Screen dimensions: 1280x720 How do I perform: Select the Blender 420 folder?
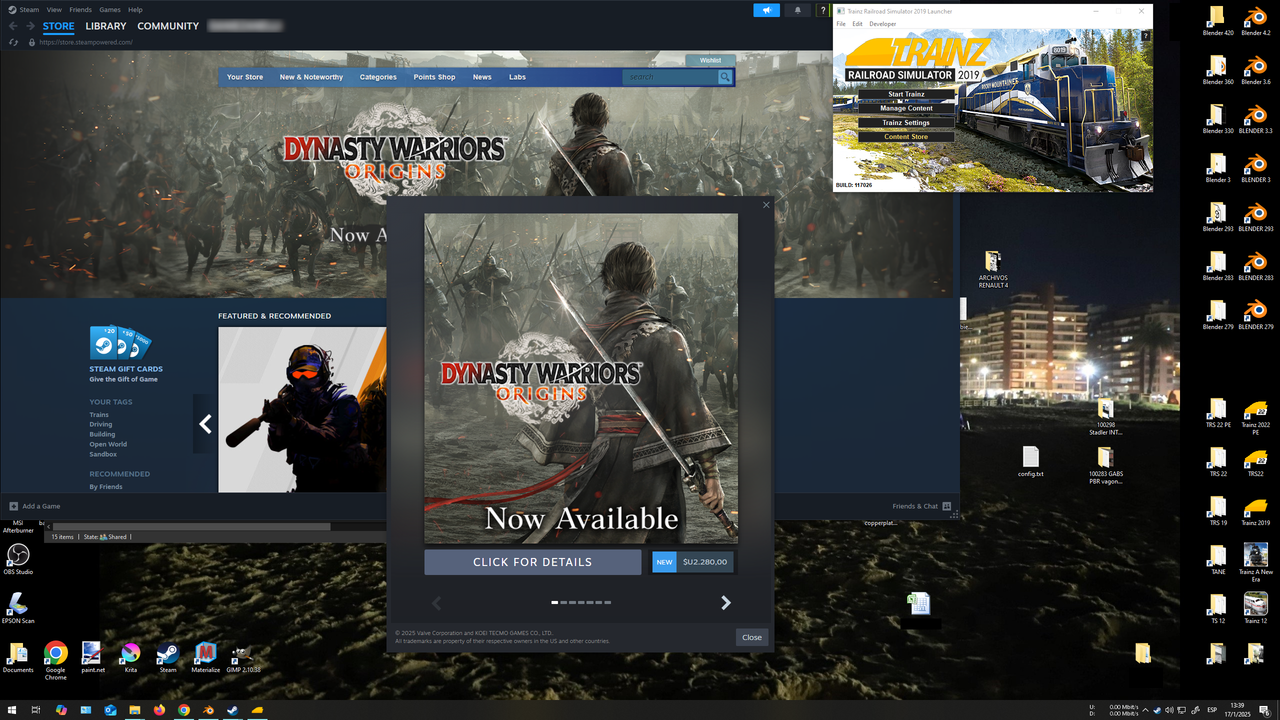1217,20
